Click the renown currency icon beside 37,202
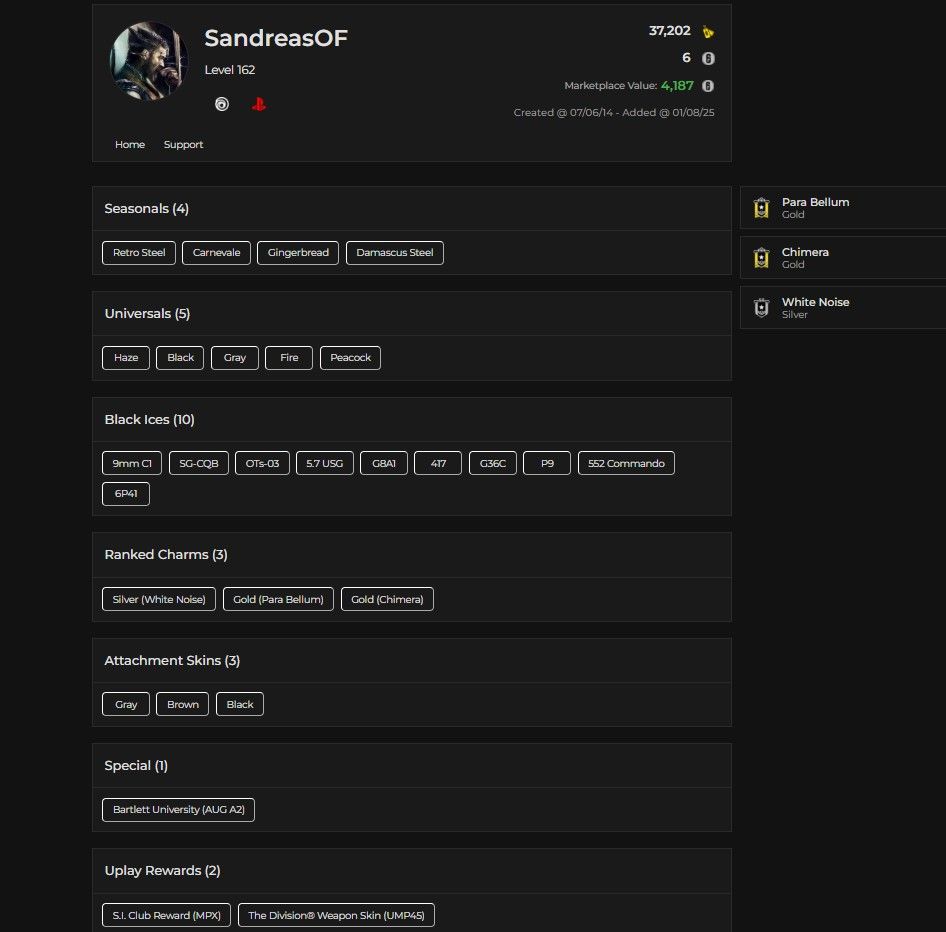 tap(708, 31)
